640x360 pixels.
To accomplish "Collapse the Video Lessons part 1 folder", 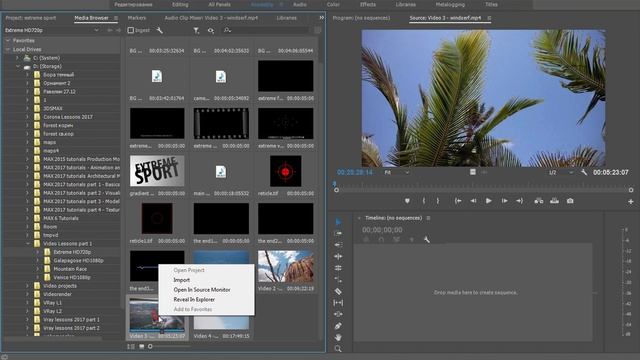I will coord(28,244).
